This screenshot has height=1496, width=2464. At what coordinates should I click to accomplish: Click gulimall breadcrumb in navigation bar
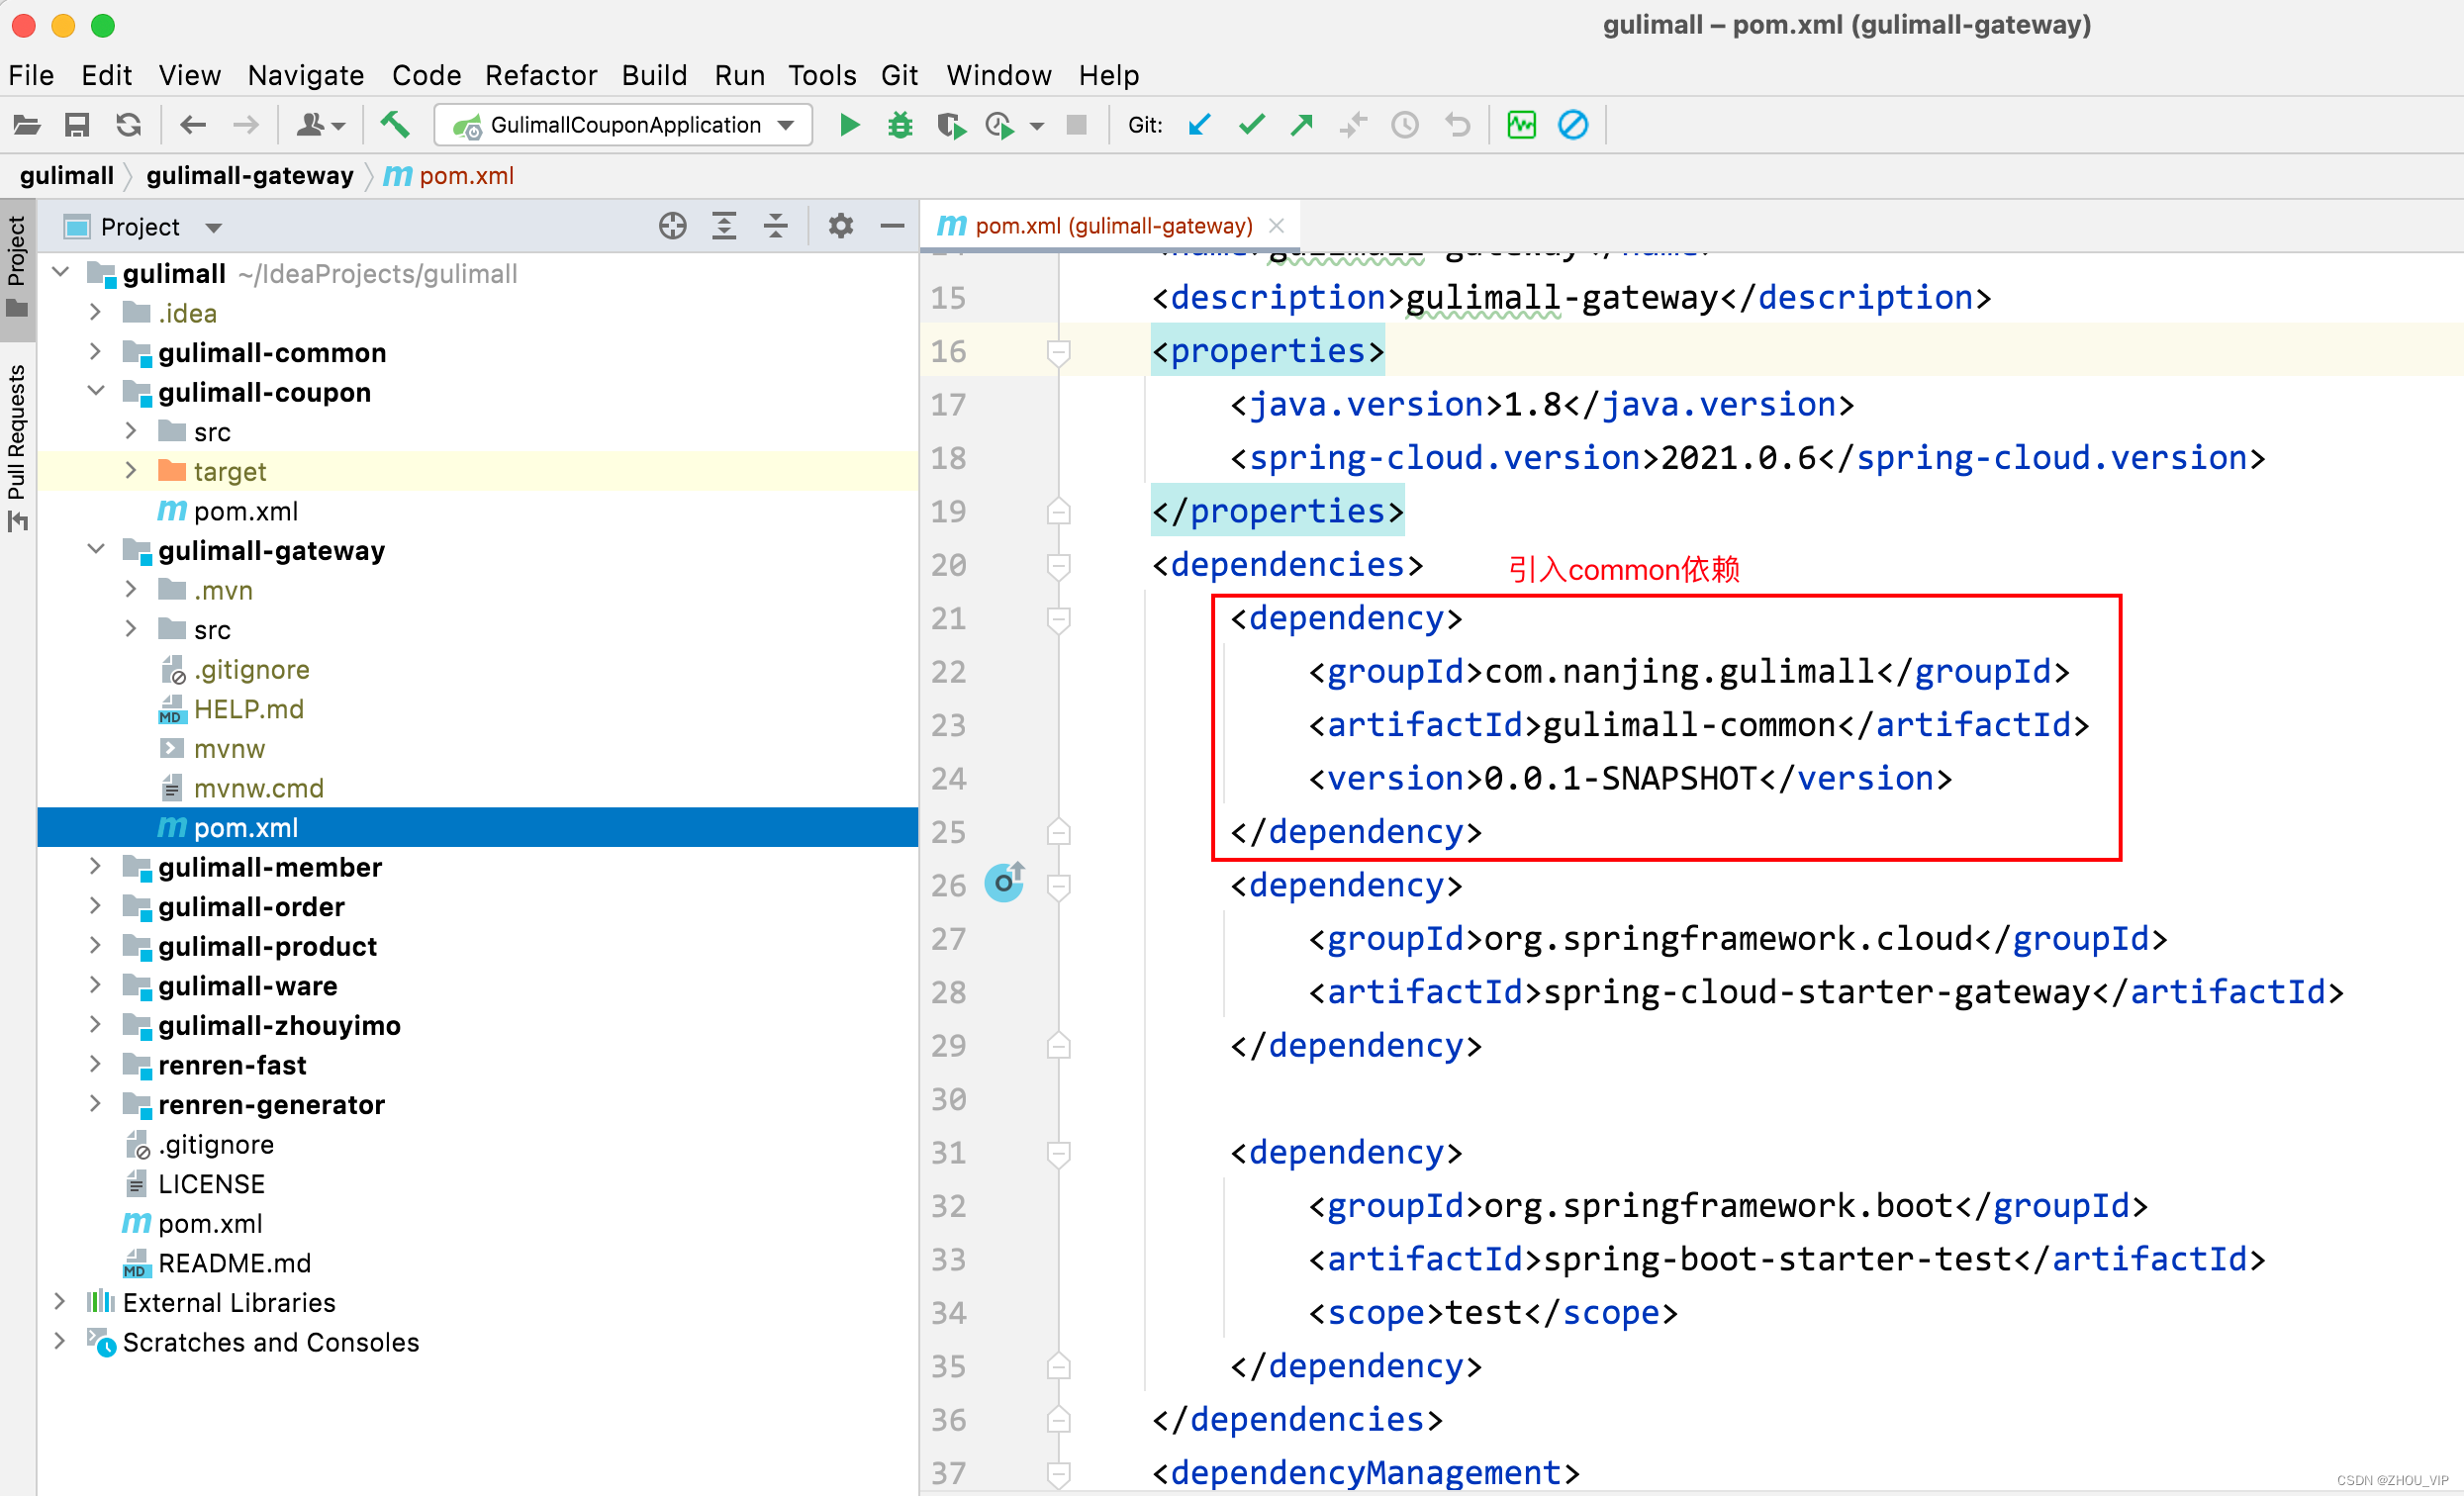coord(66,176)
